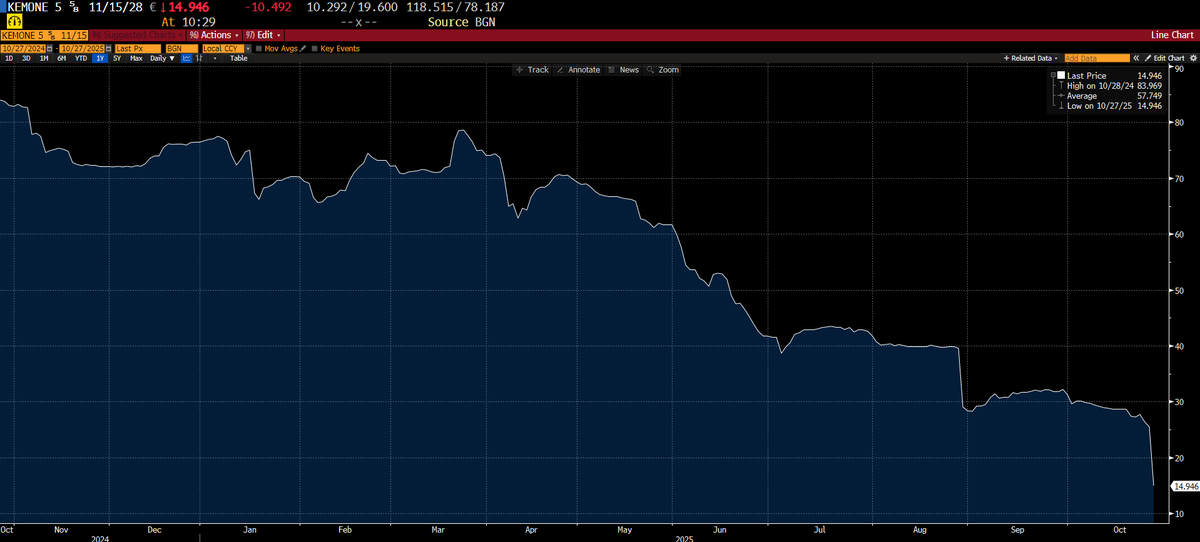The image size is (1200, 542).
Task: Click the Last Px field
Action: pyautogui.click(x=137, y=48)
